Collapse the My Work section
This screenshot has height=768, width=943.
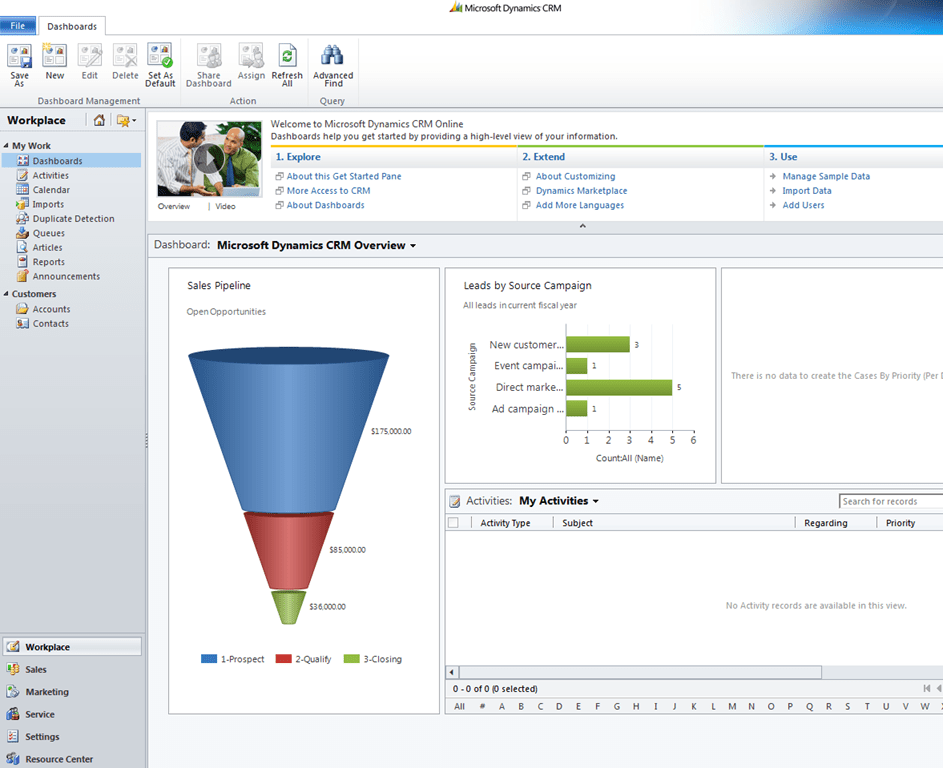coord(6,146)
